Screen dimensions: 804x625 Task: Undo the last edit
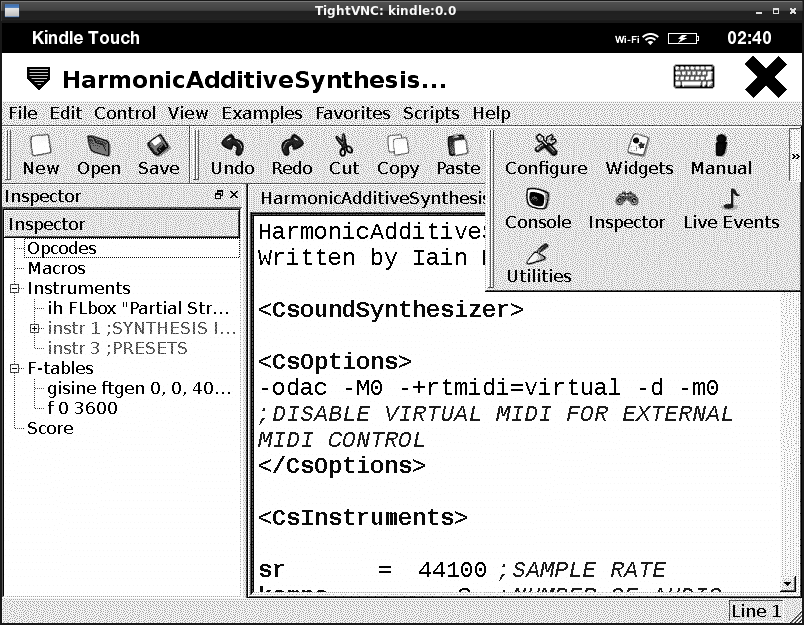(232, 155)
